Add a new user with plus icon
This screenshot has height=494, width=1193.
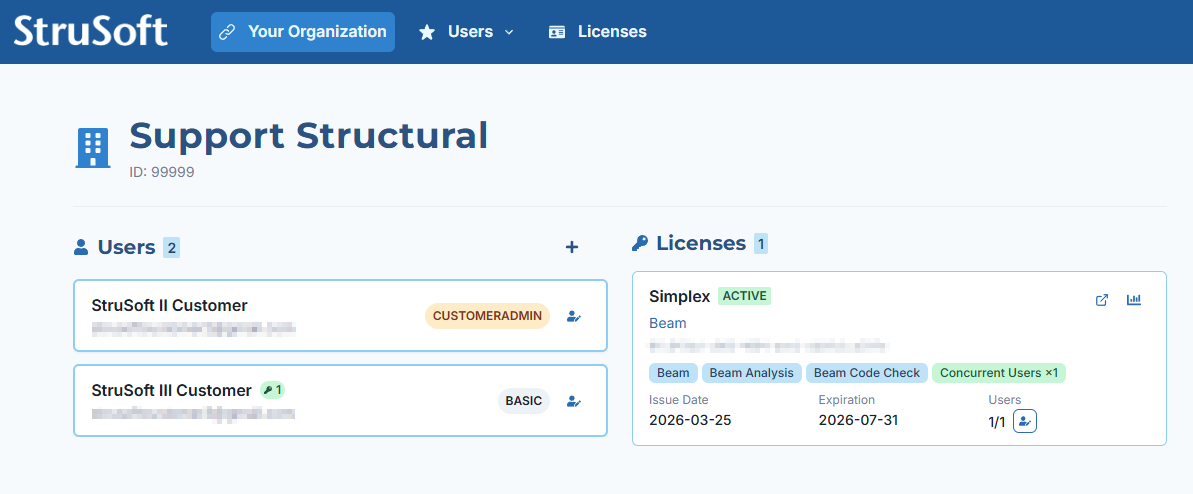[x=572, y=247]
